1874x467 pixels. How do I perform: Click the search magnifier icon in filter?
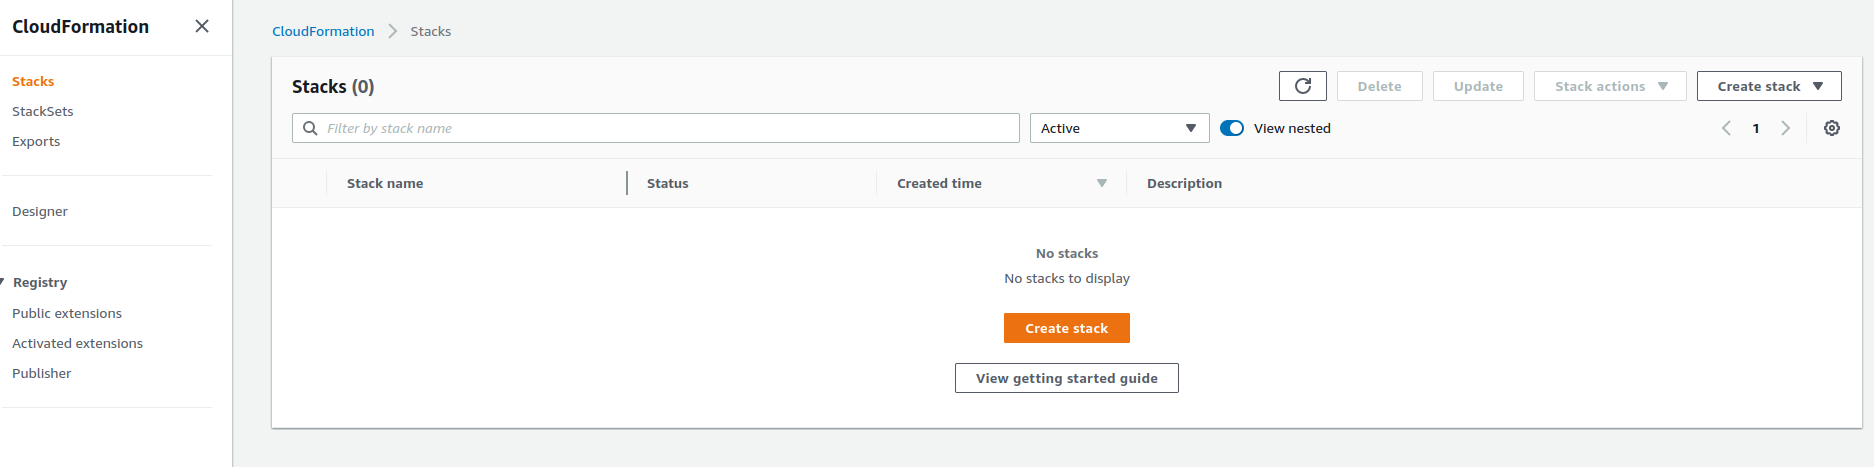coord(311,128)
